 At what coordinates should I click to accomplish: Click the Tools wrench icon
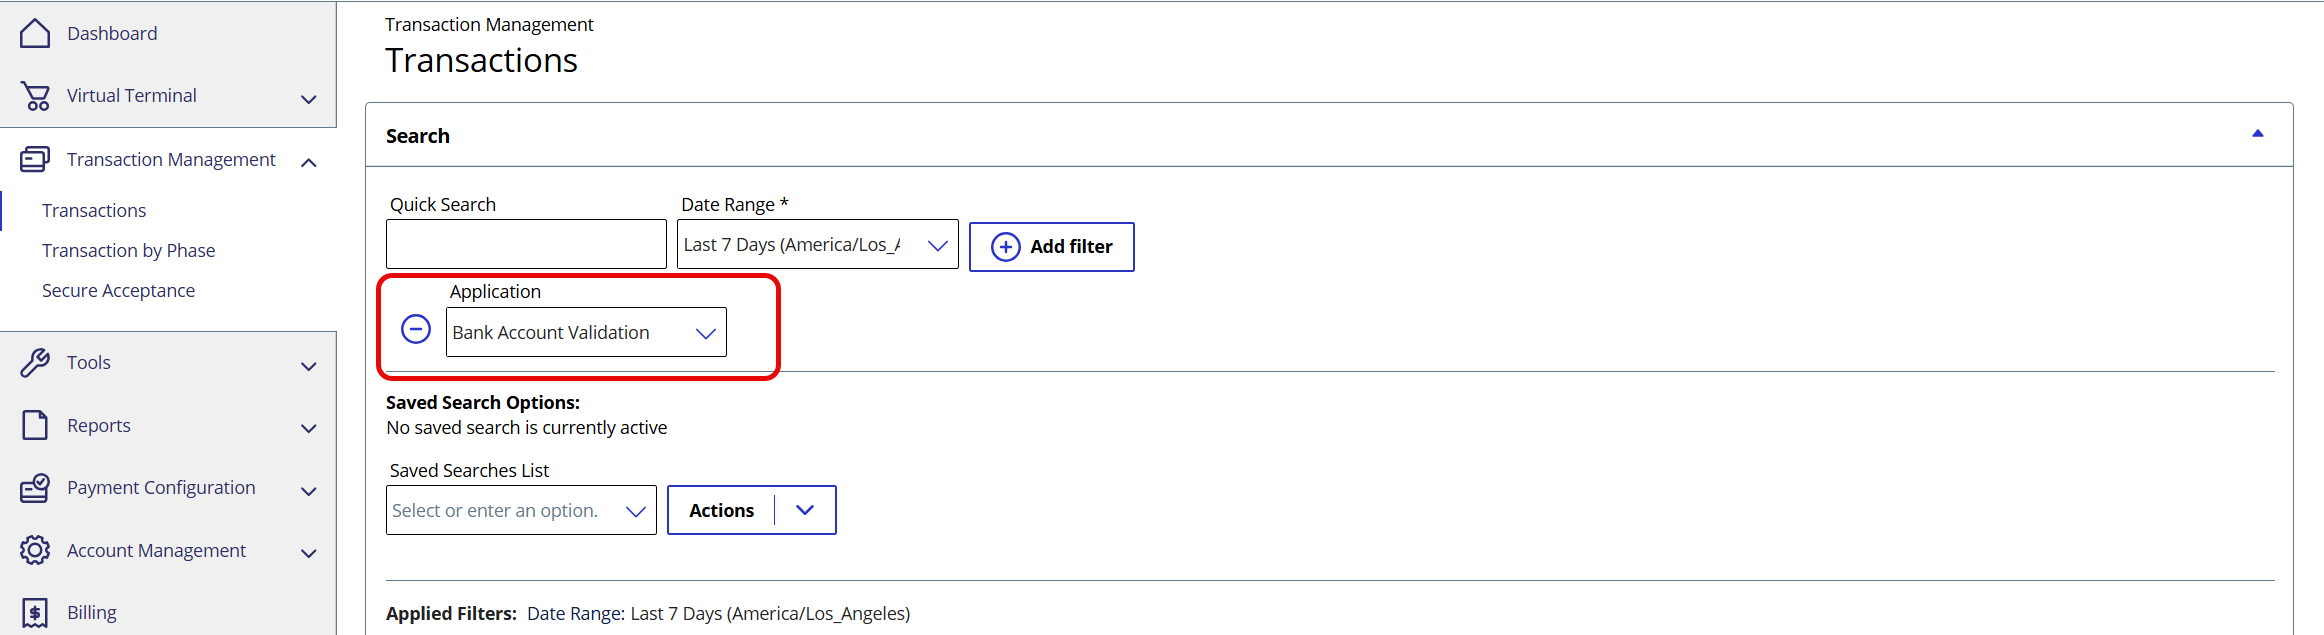(x=35, y=362)
